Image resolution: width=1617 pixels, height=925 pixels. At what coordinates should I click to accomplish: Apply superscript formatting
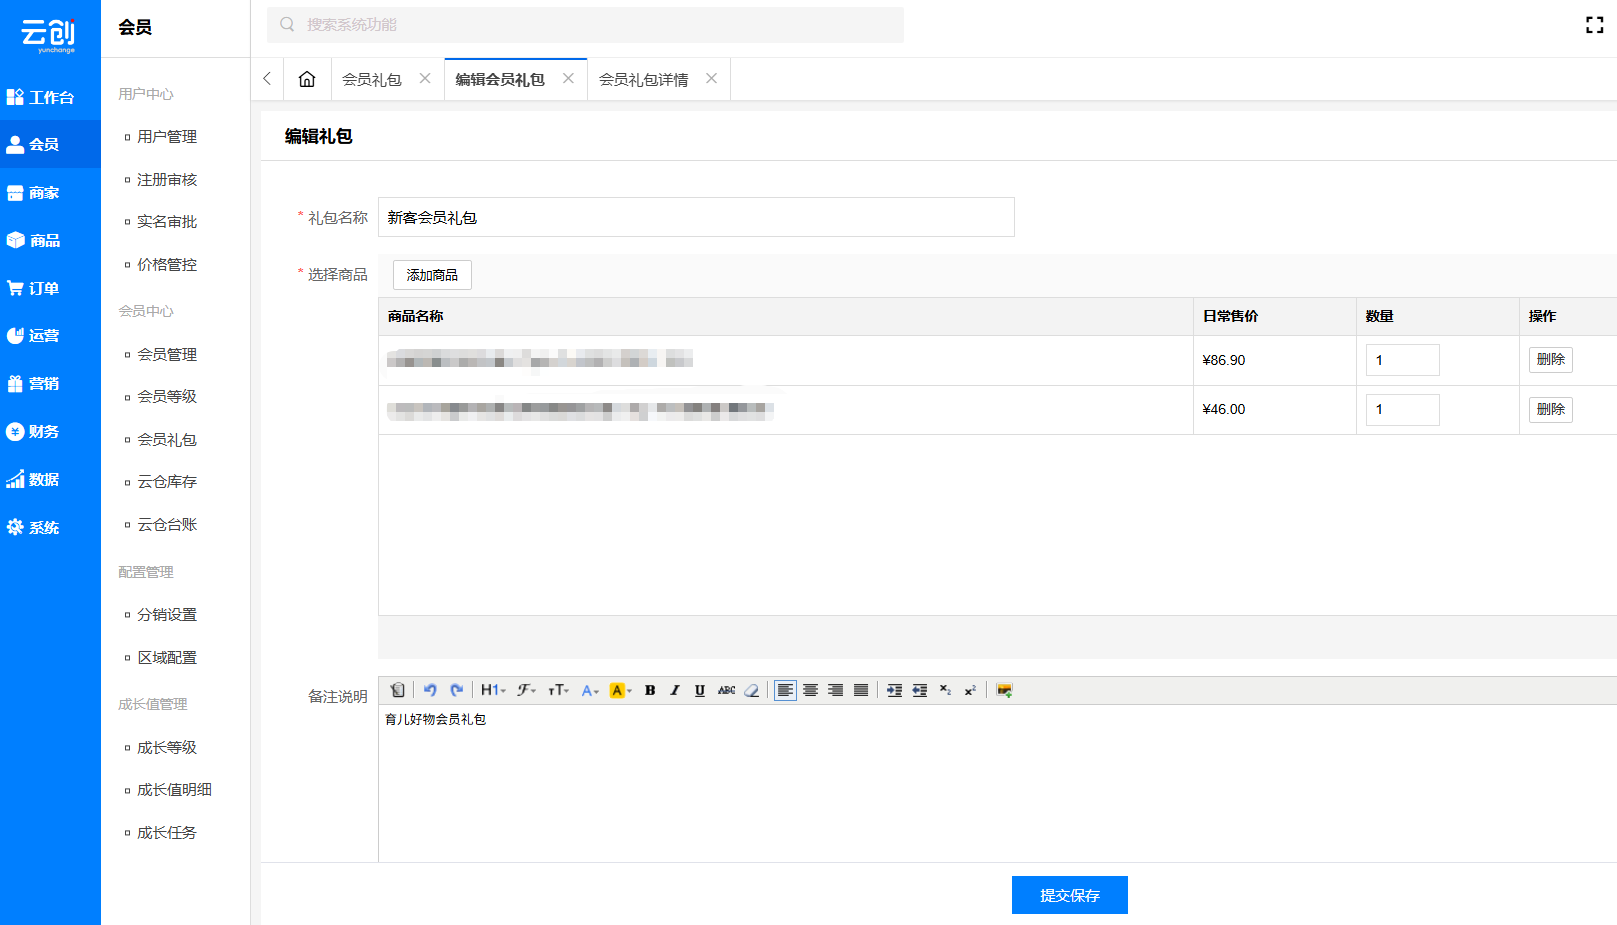(970, 690)
